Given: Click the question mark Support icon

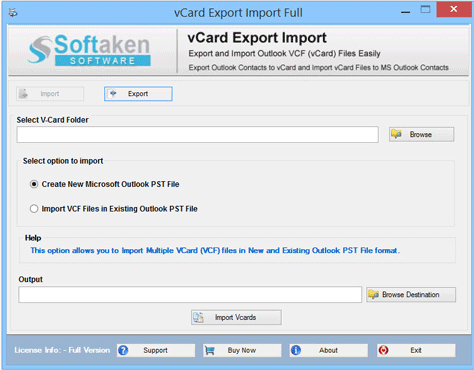Looking at the screenshot, I should [x=123, y=350].
